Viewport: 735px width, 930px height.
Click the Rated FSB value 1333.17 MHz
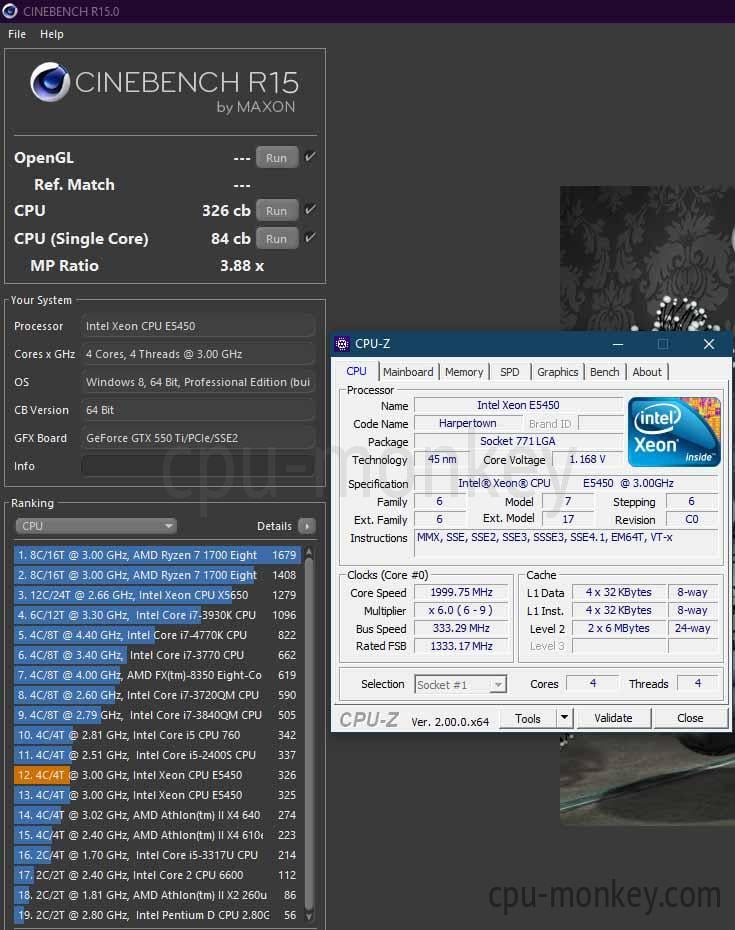tap(462, 646)
